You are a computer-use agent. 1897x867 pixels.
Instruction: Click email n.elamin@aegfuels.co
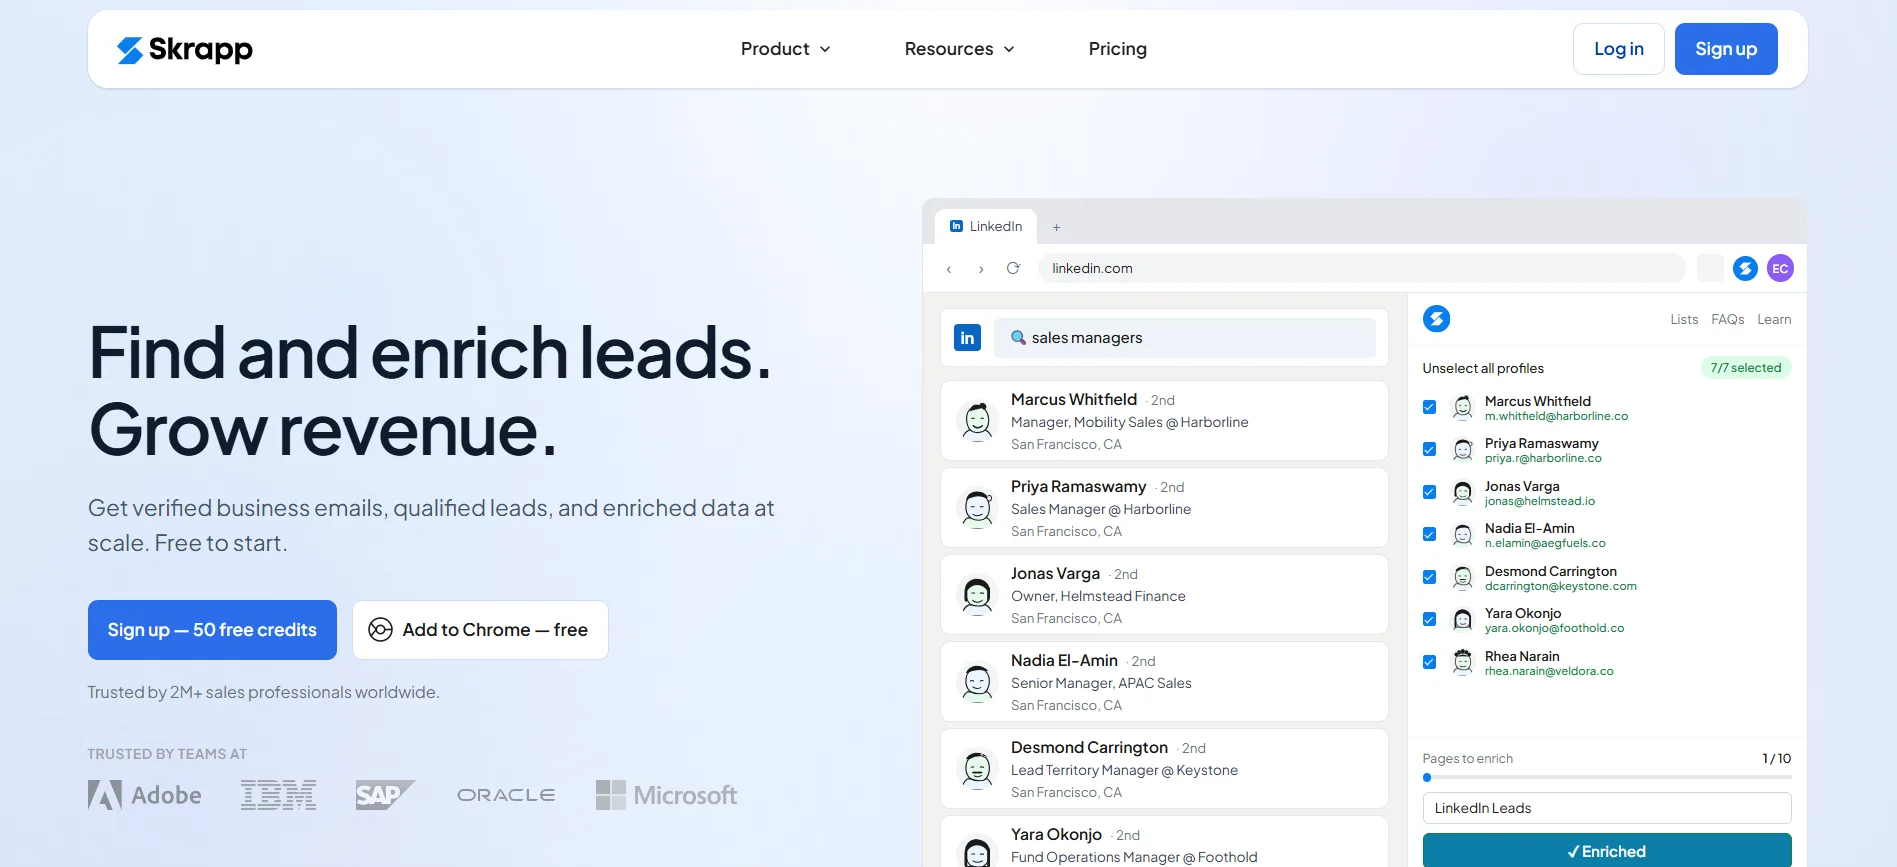point(1545,544)
